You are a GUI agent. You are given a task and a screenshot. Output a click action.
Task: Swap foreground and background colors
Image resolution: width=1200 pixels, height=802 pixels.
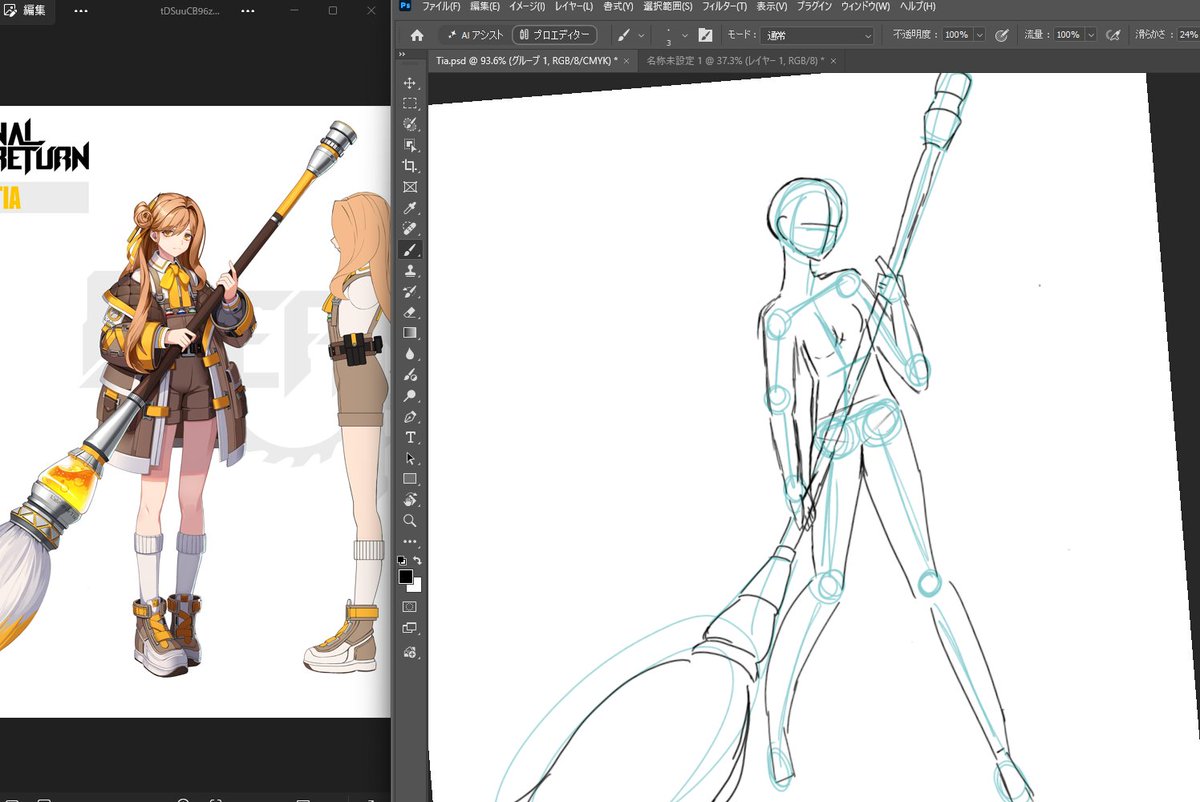click(417, 561)
